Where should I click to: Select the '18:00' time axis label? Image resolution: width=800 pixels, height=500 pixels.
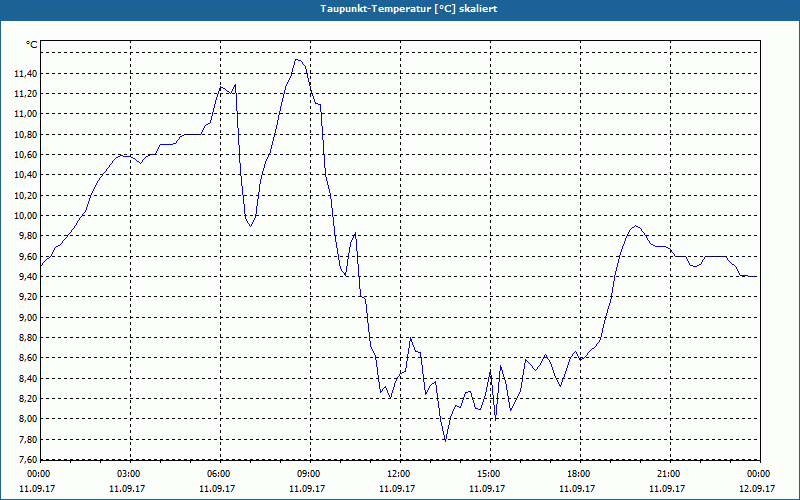tap(578, 474)
